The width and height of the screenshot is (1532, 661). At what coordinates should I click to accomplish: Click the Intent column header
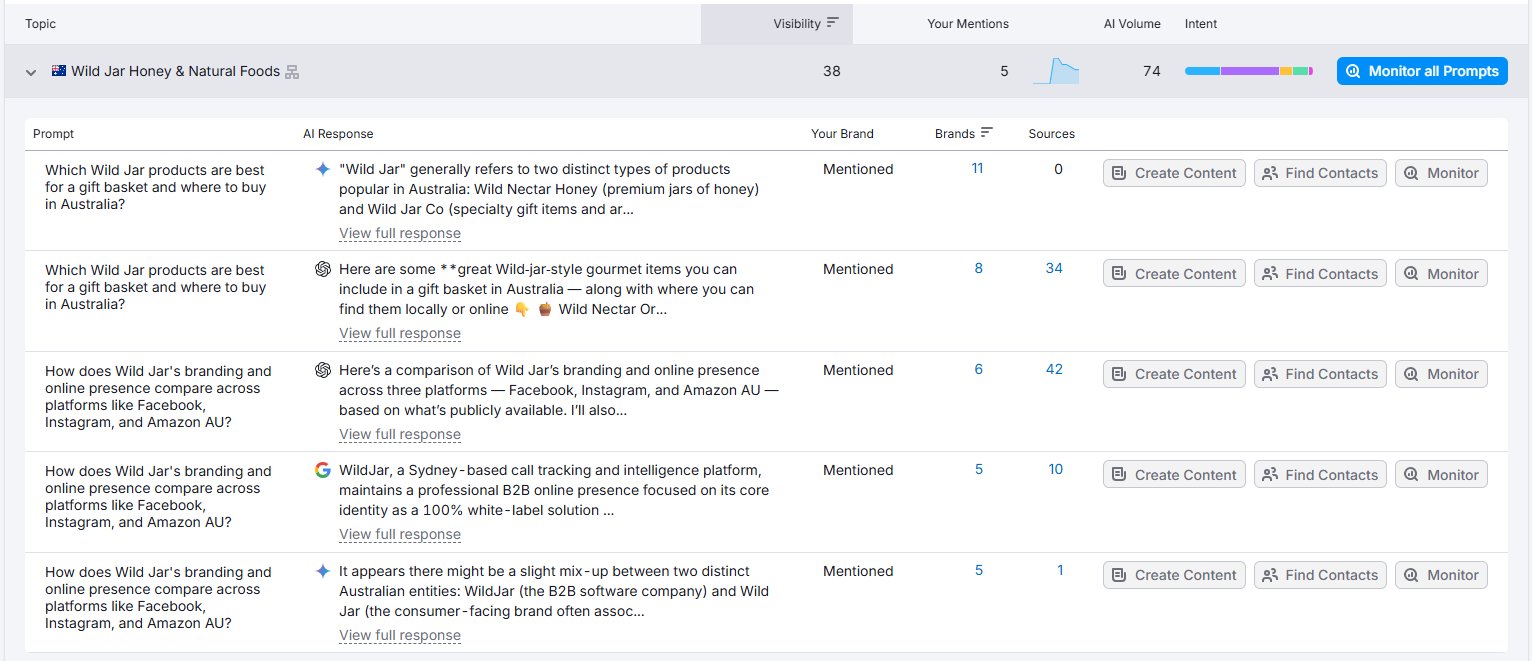1201,23
